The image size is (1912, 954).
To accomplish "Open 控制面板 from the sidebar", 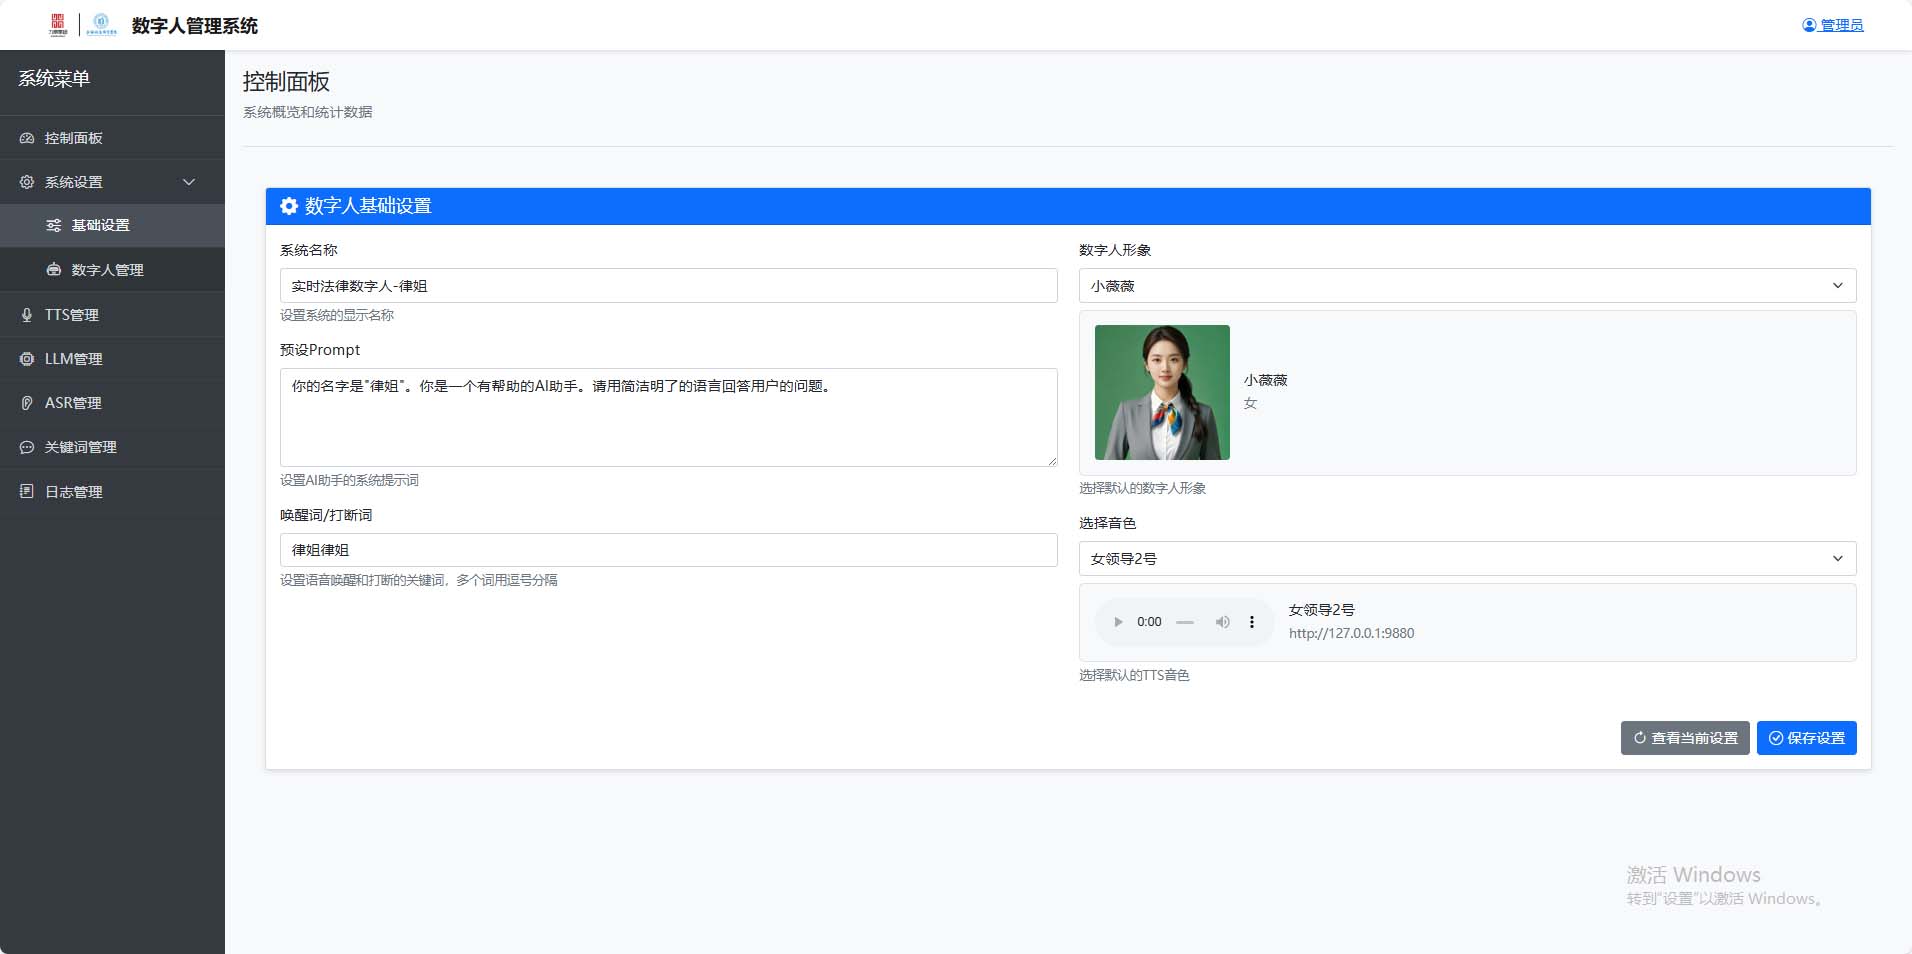I will (73, 138).
